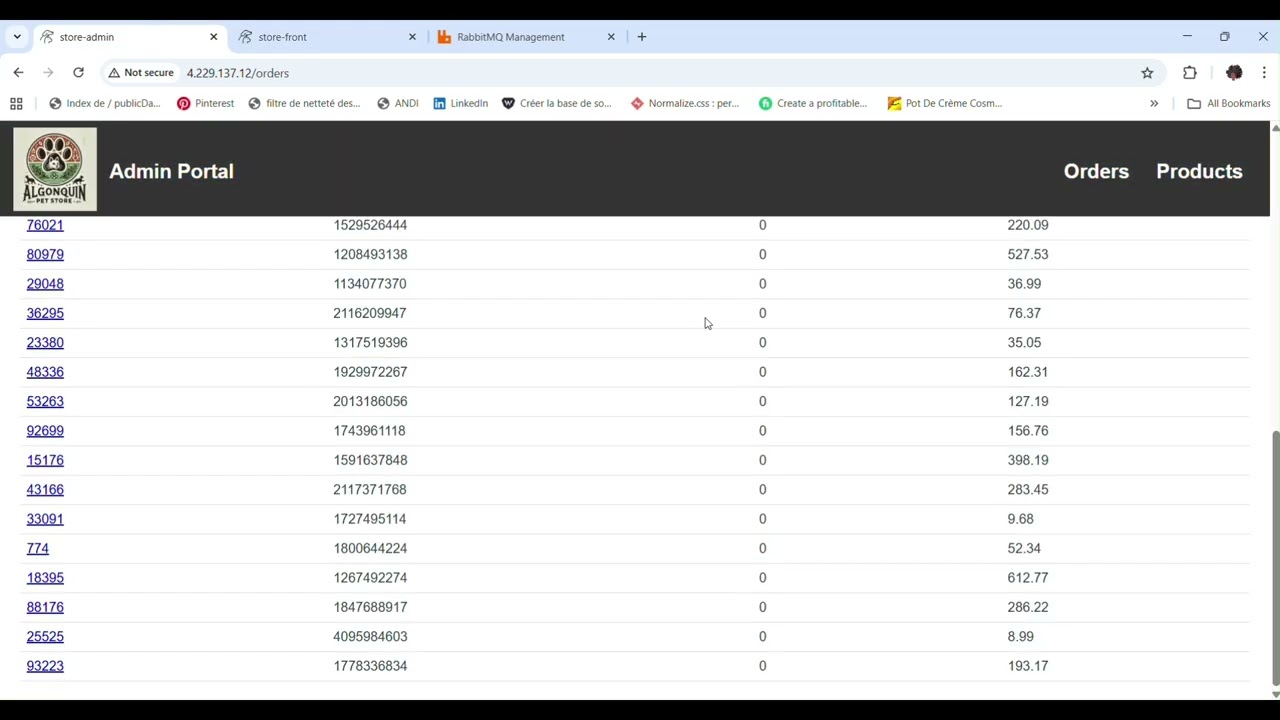Image resolution: width=1280 pixels, height=720 pixels.
Task: Close the RabbitMQ Management tab
Action: [x=611, y=37]
